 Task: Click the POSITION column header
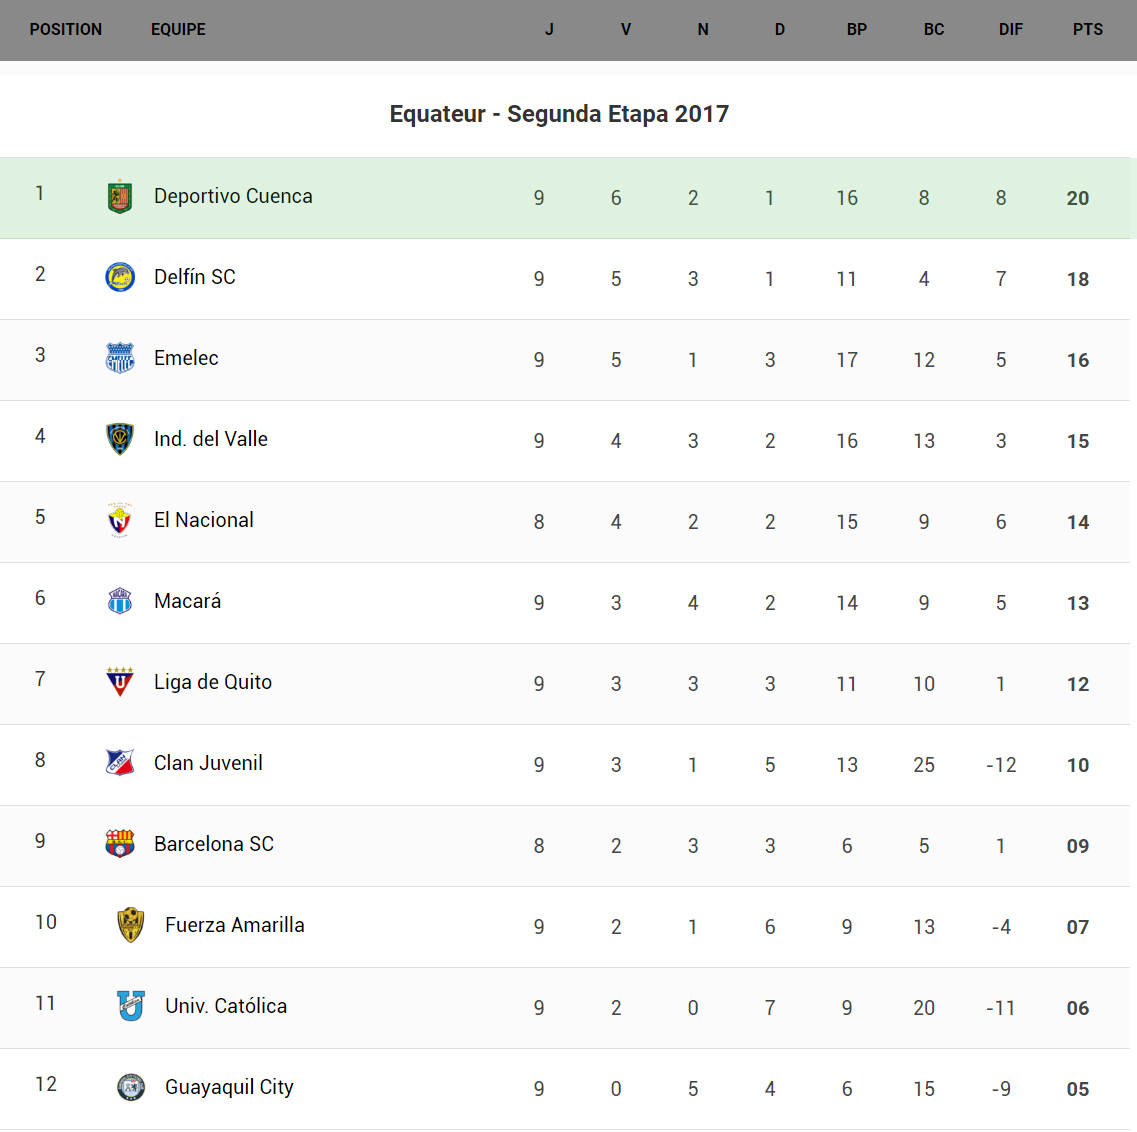click(66, 30)
